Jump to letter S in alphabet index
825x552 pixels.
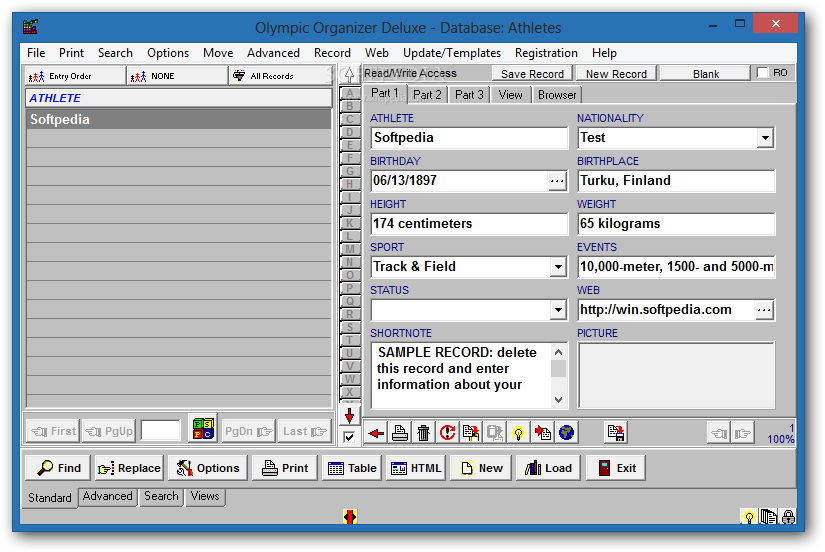point(349,327)
